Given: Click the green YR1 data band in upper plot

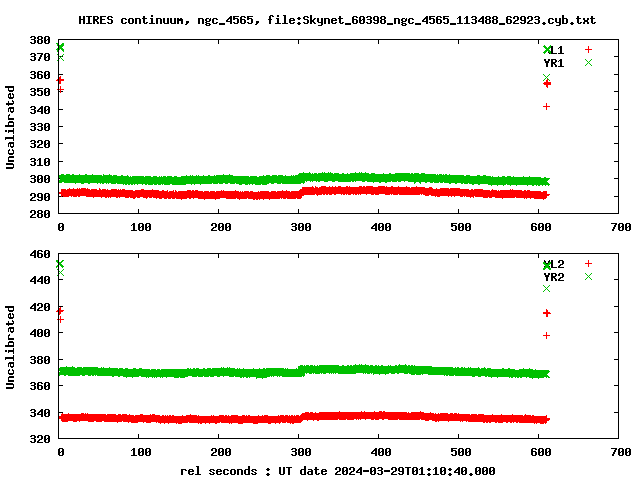Looking at the screenshot, I should [x=304, y=178].
